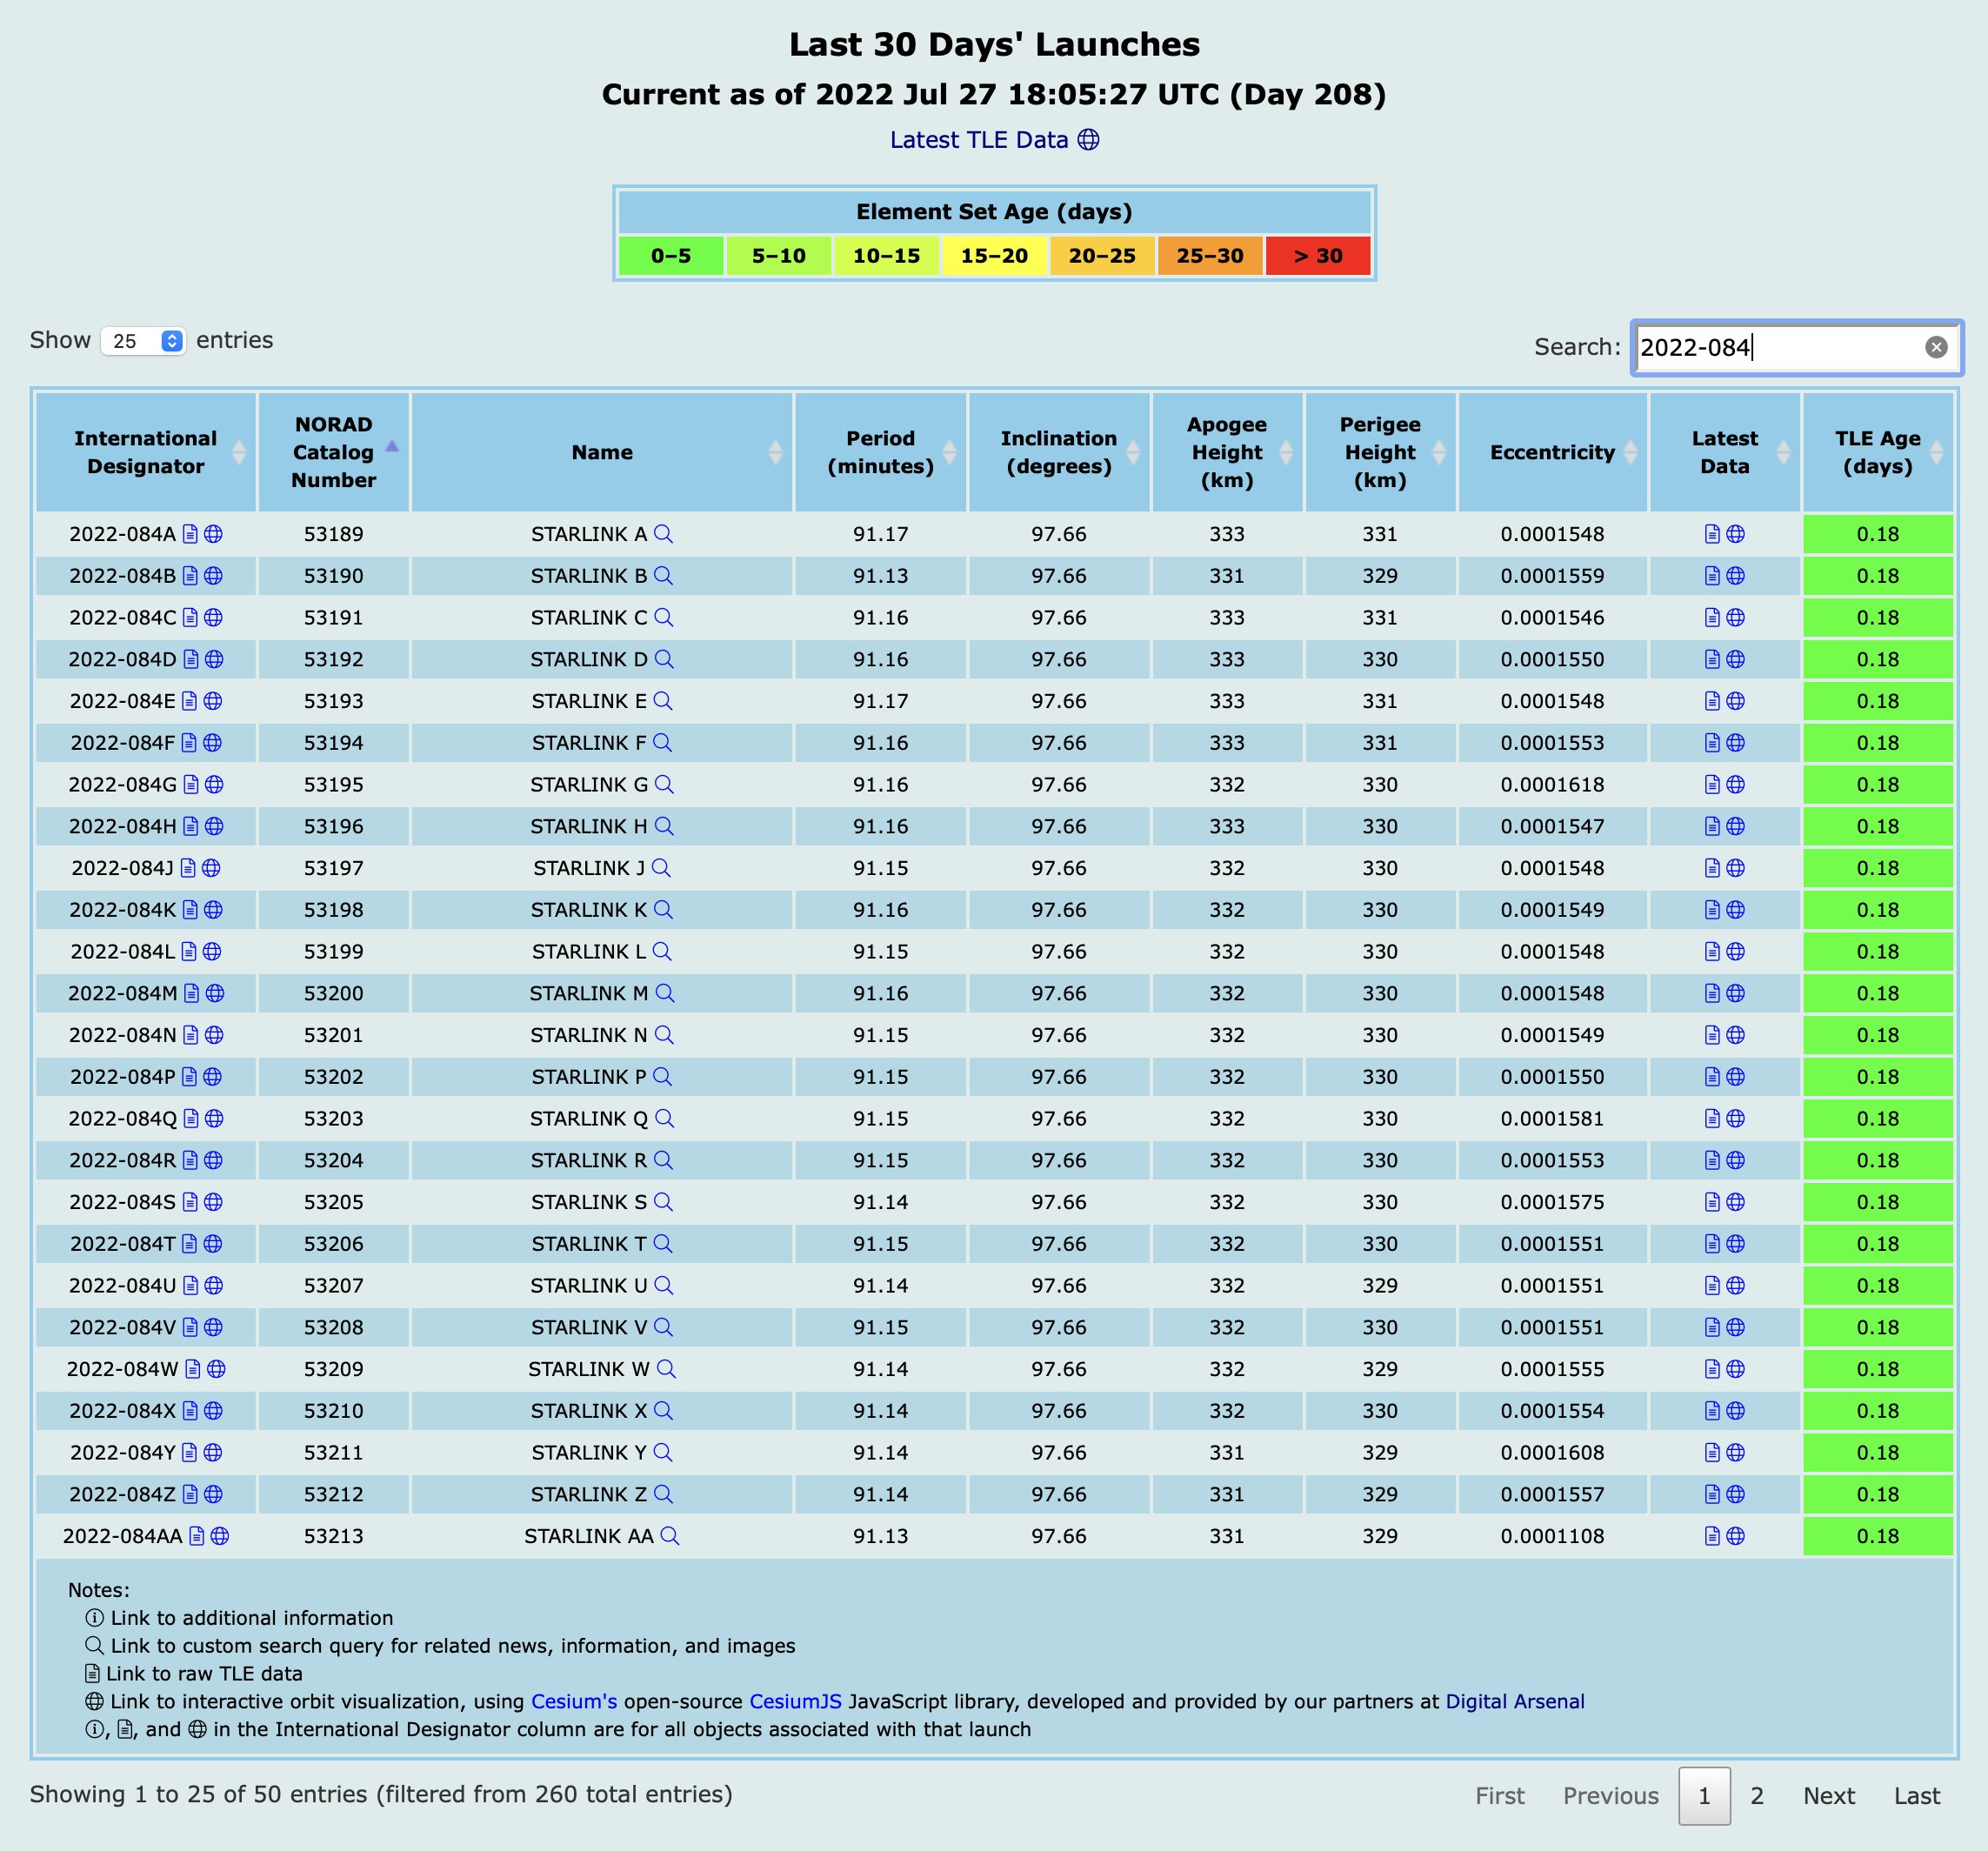Open TLE document icon beside 2022-084Q
The height and width of the screenshot is (1851, 1988).
tap(191, 1119)
